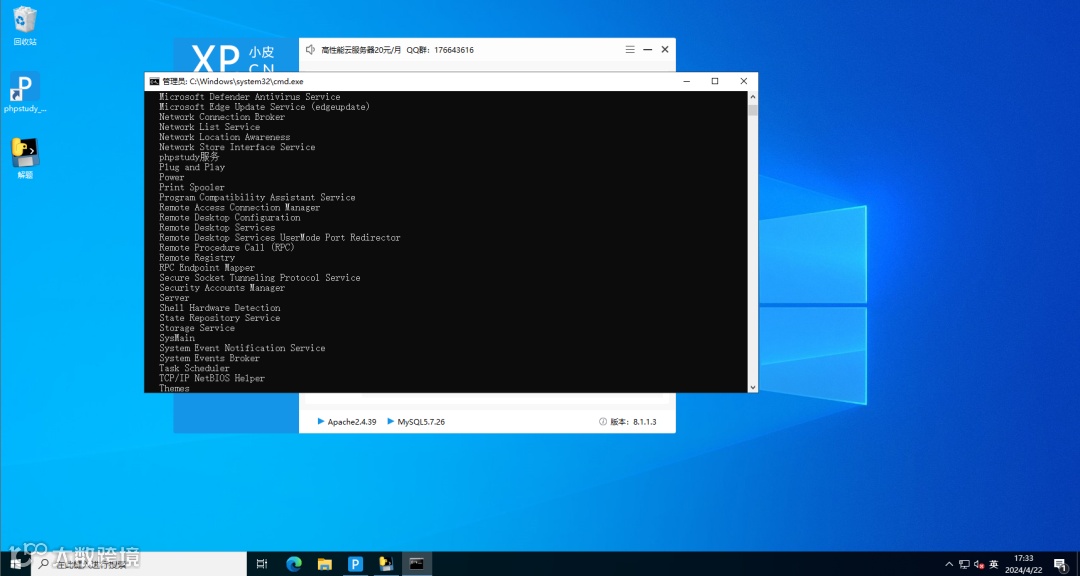Select 'Network Location Awareness' line
Screen dimensions: 1080x576
pos(225,137)
